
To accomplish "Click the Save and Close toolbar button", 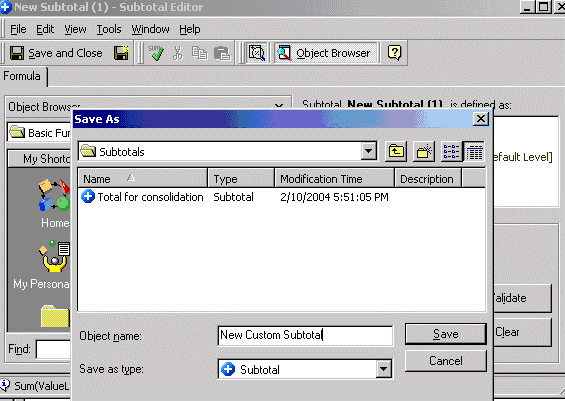I will pos(55,53).
